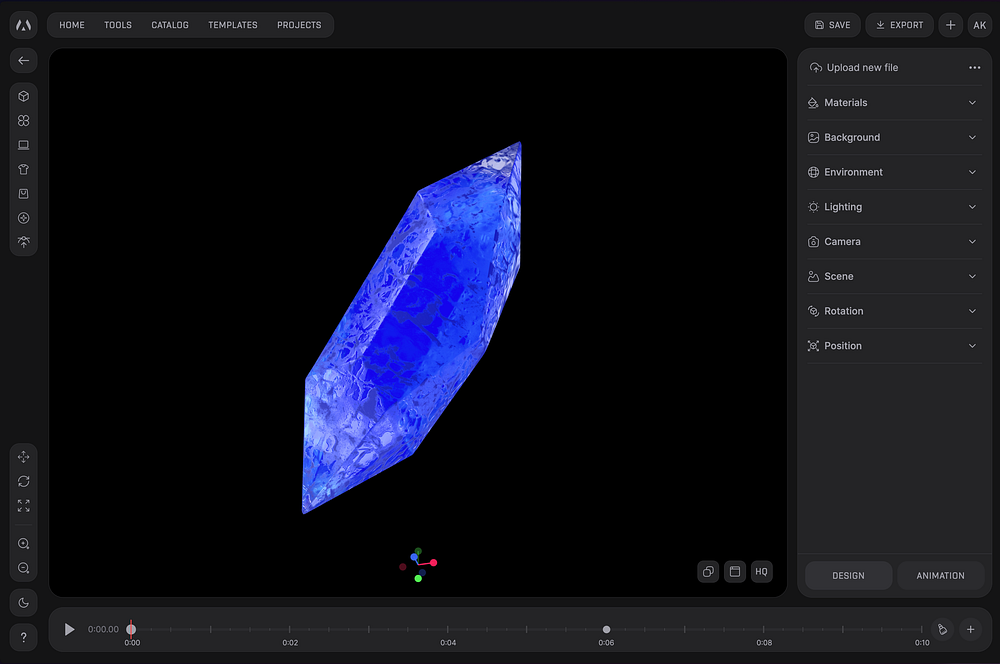The height and width of the screenshot is (664, 1000).
Task: Expand the Scene section
Action: [894, 276]
